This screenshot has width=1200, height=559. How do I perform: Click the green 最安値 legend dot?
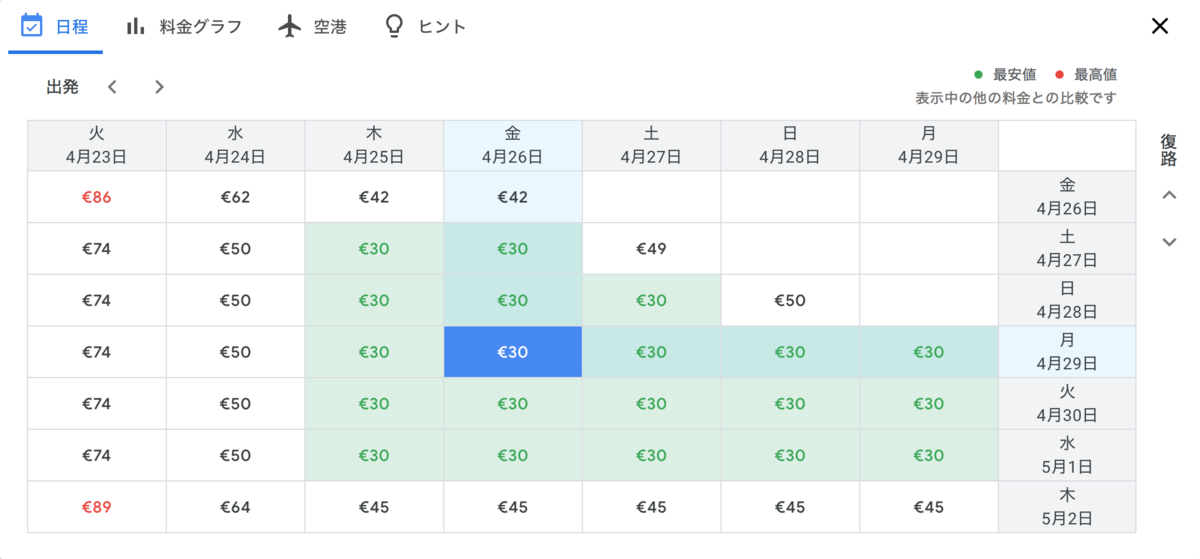pyautogui.click(x=978, y=74)
